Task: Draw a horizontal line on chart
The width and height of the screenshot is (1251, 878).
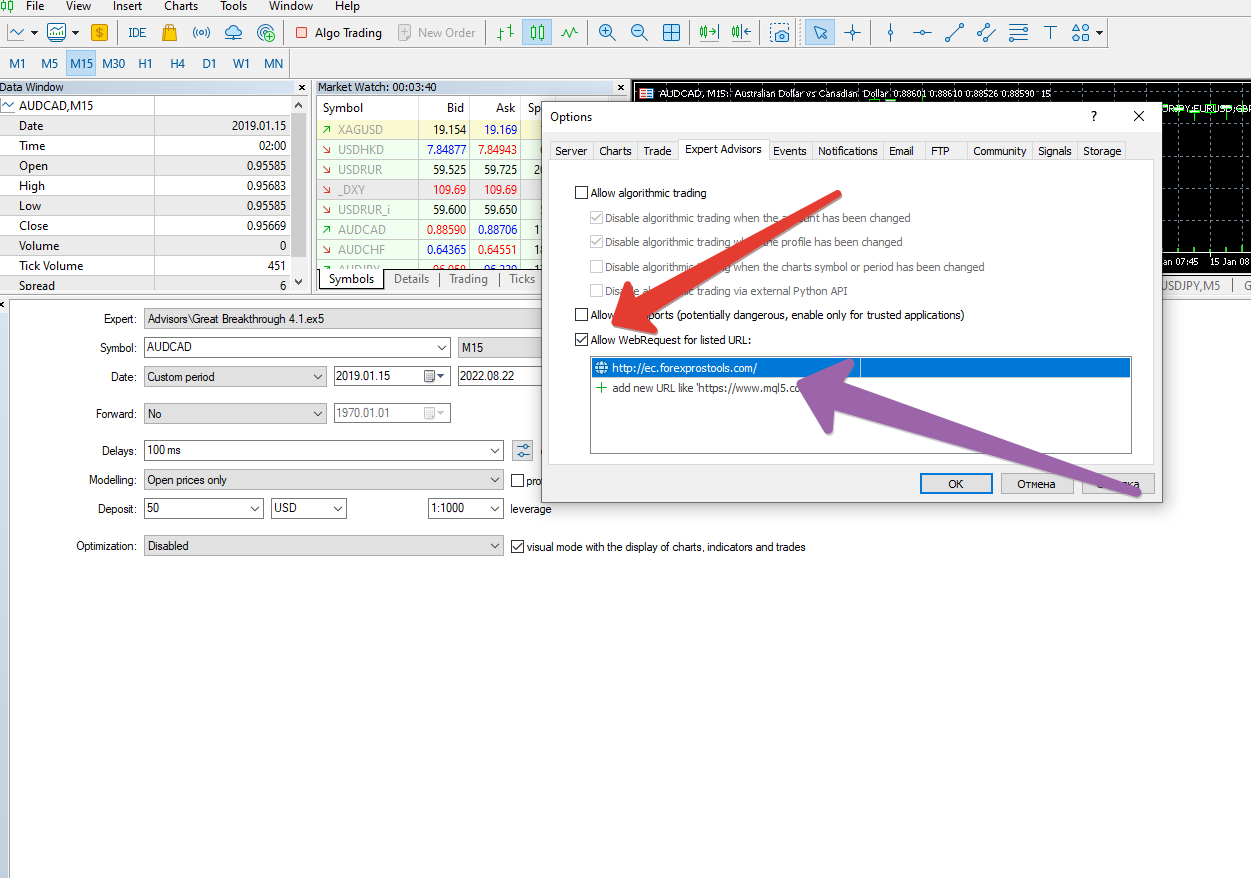Action: pos(922,32)
